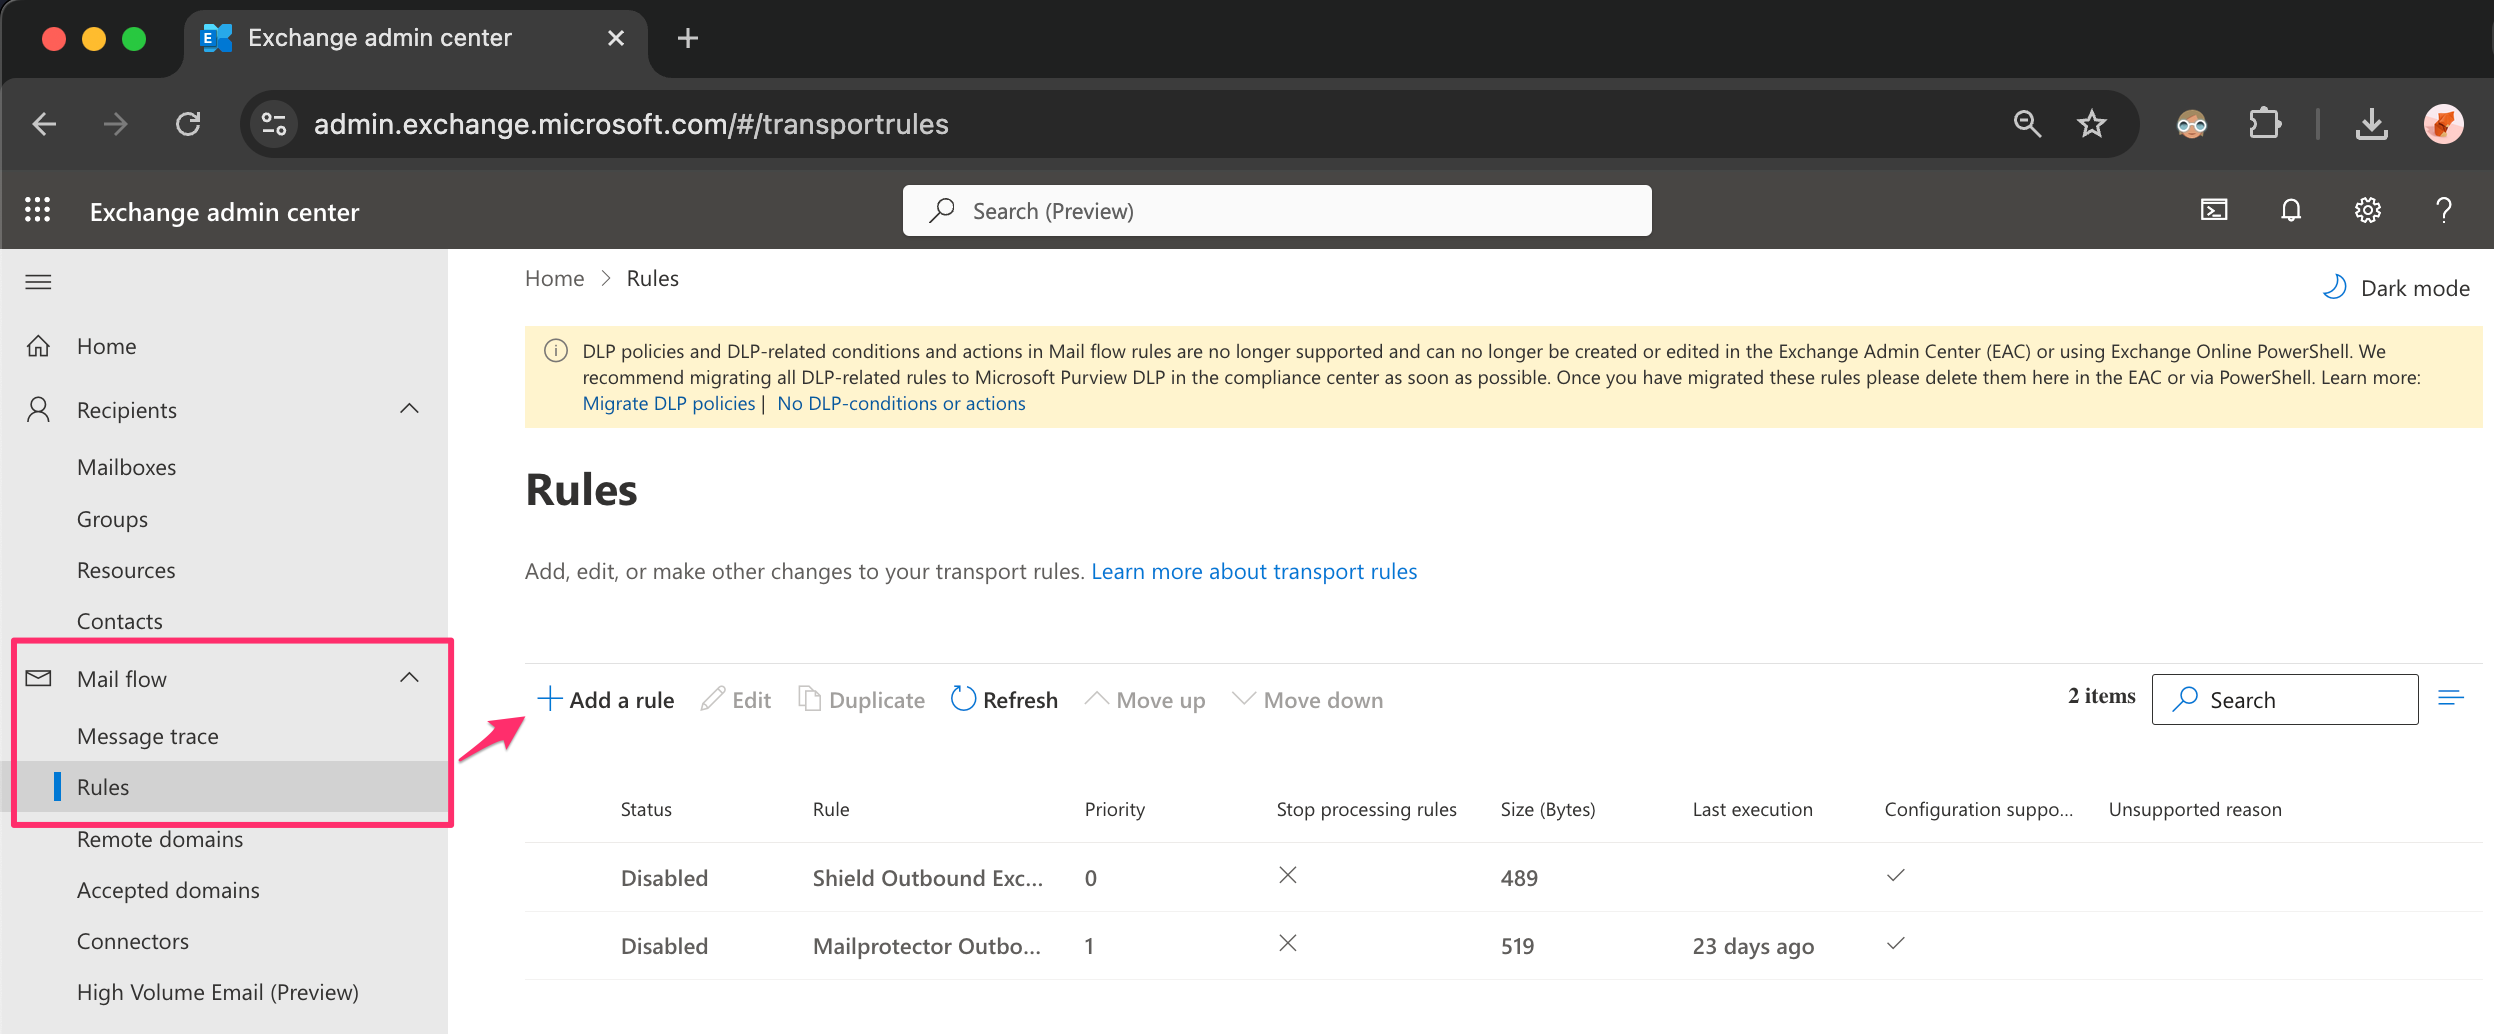
Task: Open Shield Outbound Exc... rule
Action: pyautogui.click(x=928, y=877)
